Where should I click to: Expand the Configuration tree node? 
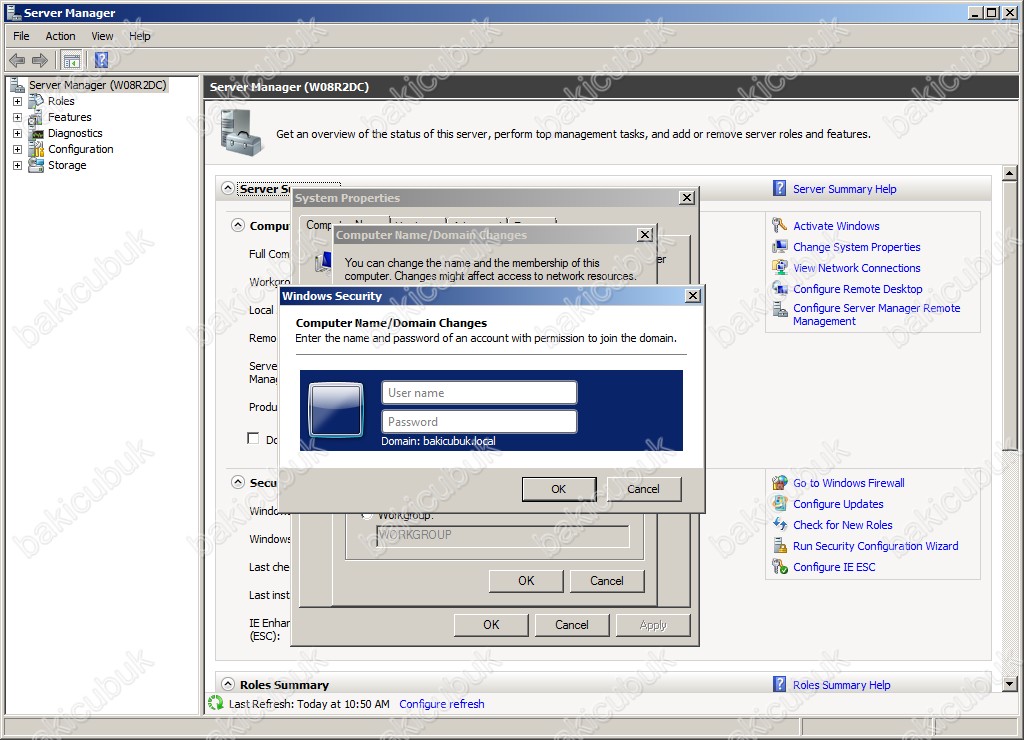tap(18, 150)
